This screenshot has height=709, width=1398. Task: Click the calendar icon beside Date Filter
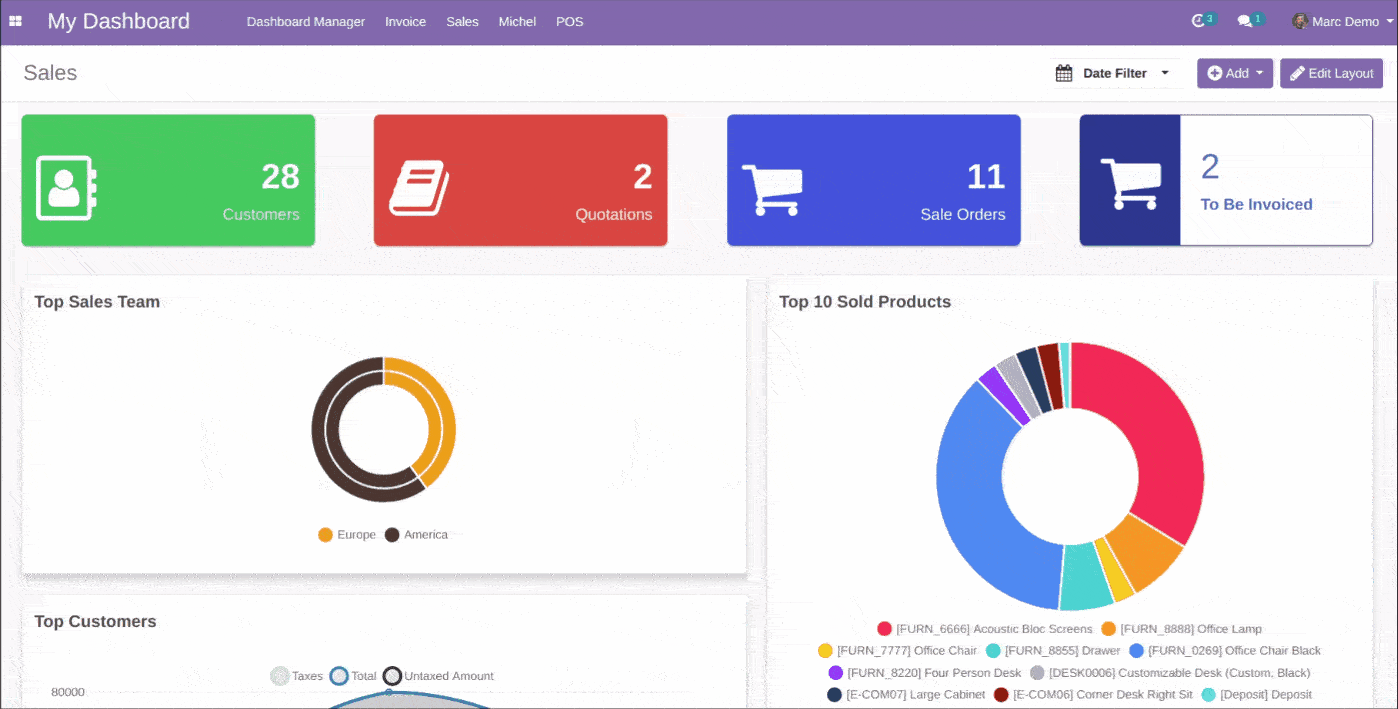coord(1064,73)
